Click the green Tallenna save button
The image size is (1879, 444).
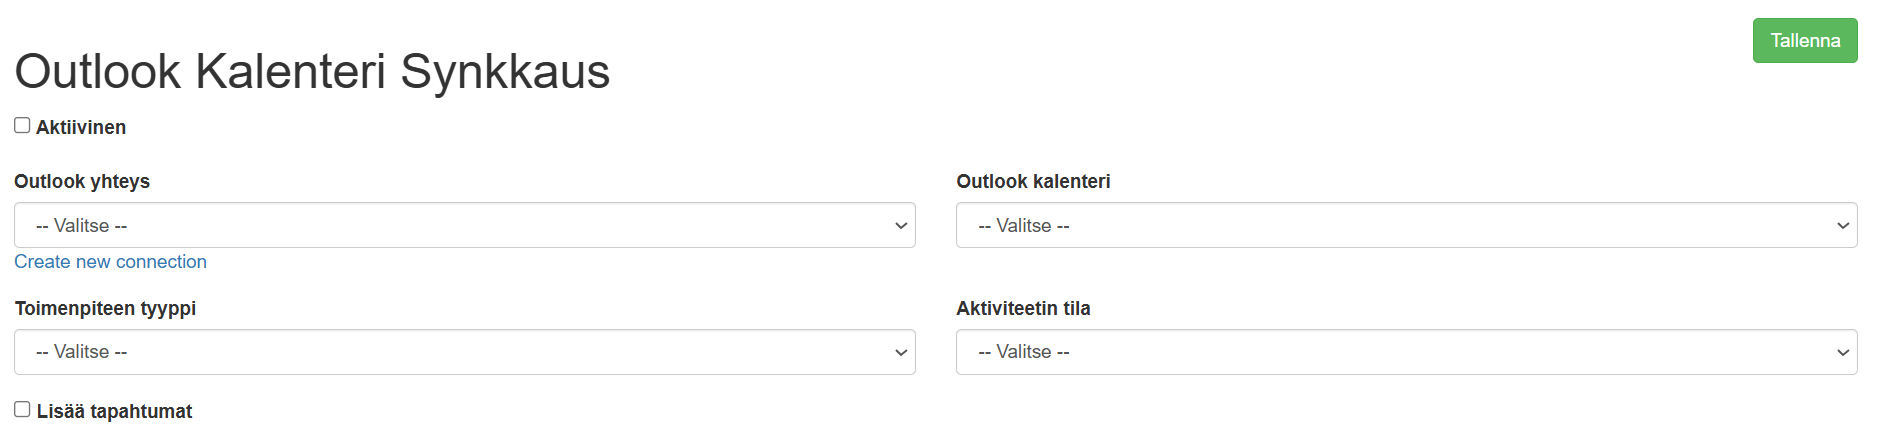click(1804, 41)
